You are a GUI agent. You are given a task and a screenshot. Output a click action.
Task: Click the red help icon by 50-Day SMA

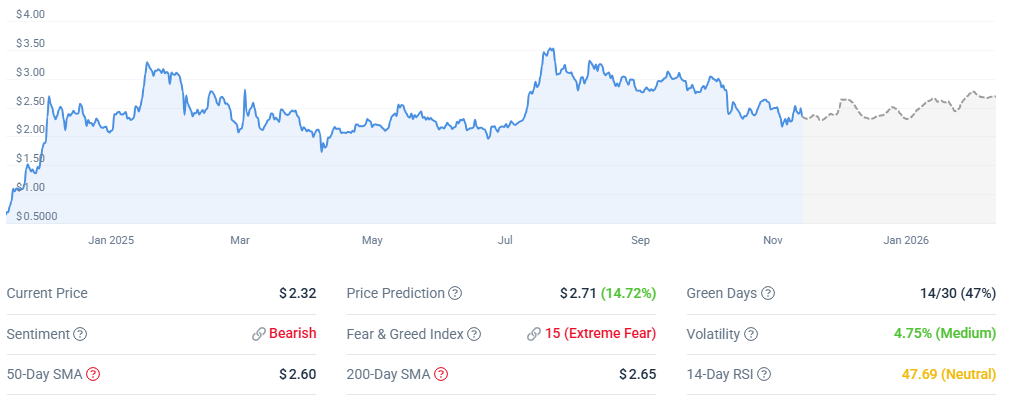tap(93, 375)
